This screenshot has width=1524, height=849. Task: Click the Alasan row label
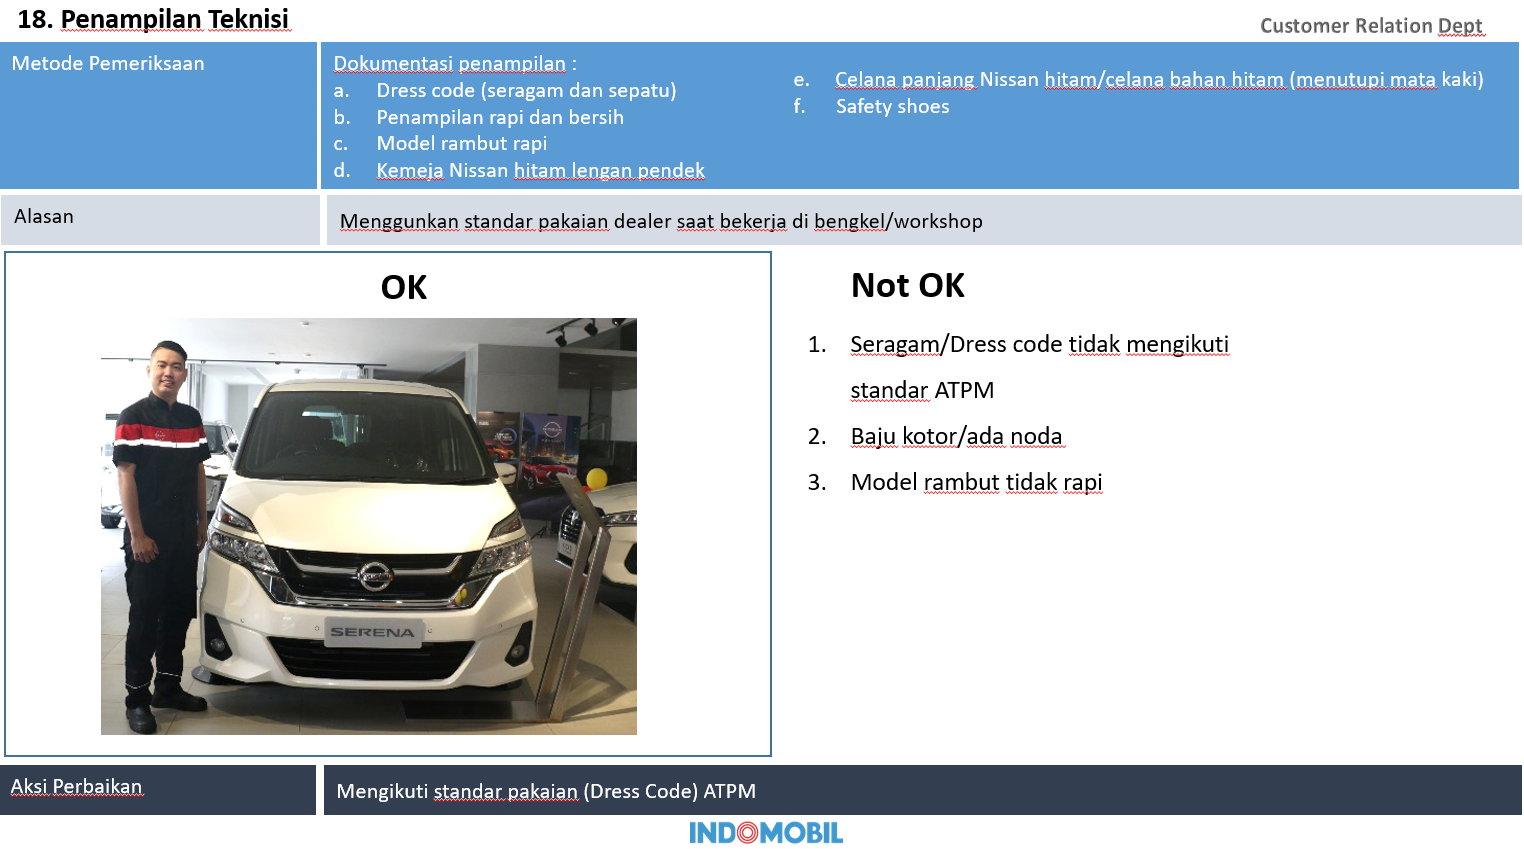(42, 216)
